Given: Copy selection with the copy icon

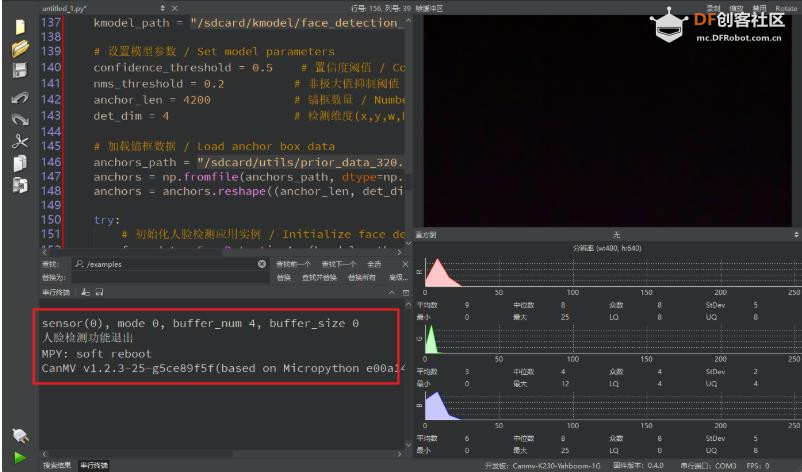Looking at the screenshot, I should [19, 163].
